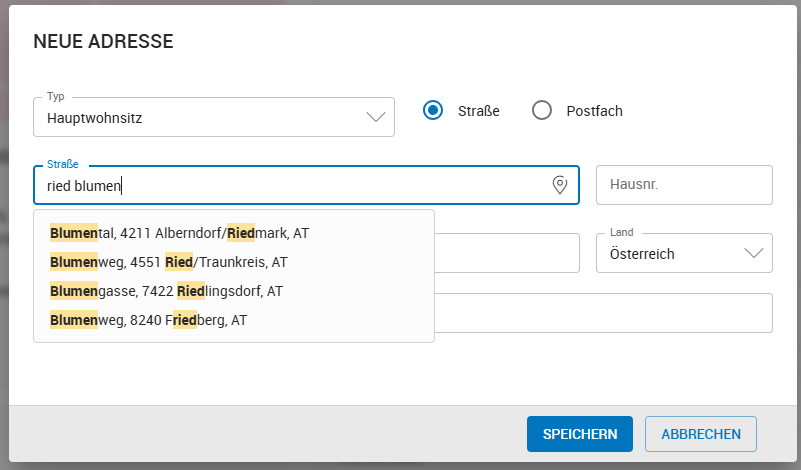801x470 pixels.
Task: Click the Hauptwohnsitz value in Typ combo box
Action: click(95, 118)
